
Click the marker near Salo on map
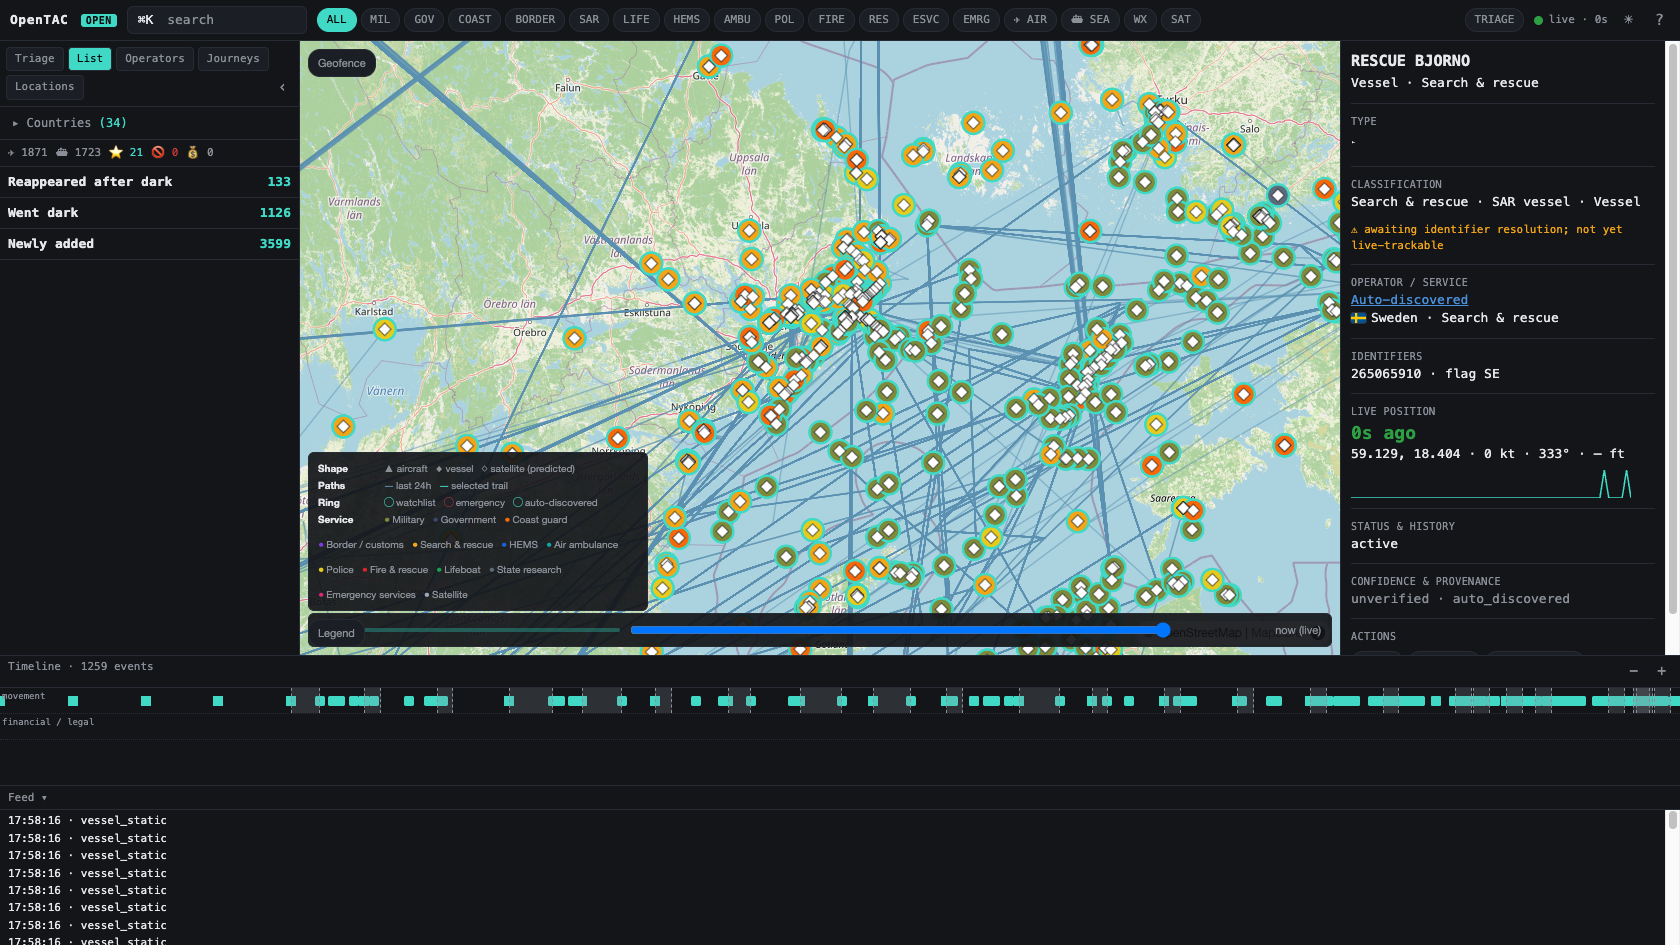click(x=1234, y=145)
